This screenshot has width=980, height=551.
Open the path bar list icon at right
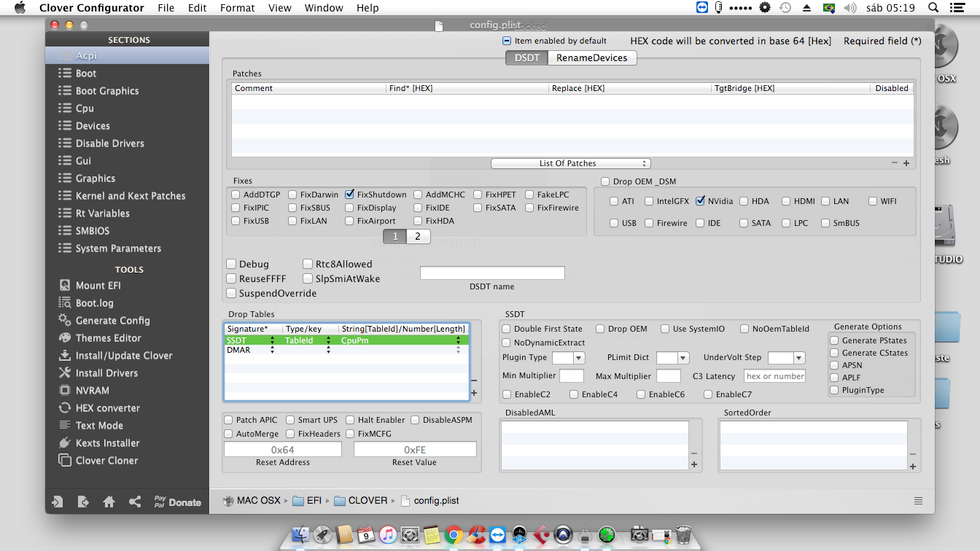[x=918, y=501]
